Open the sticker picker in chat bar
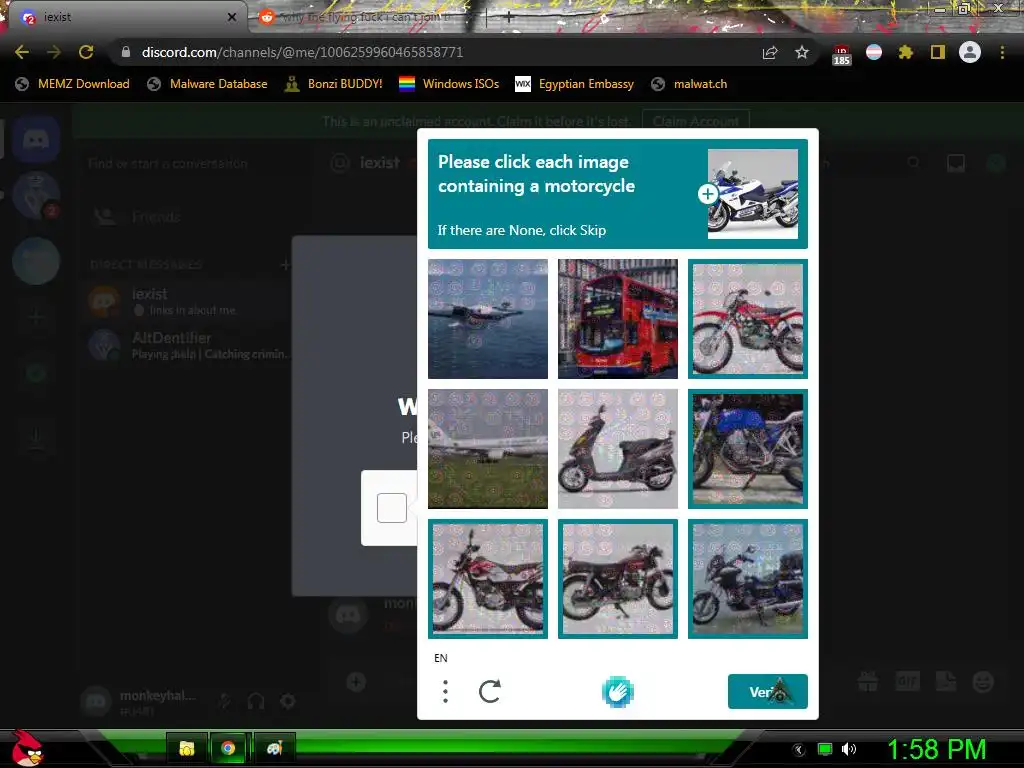This screenshot has width=1024, height=768. [x=946, y=682]
